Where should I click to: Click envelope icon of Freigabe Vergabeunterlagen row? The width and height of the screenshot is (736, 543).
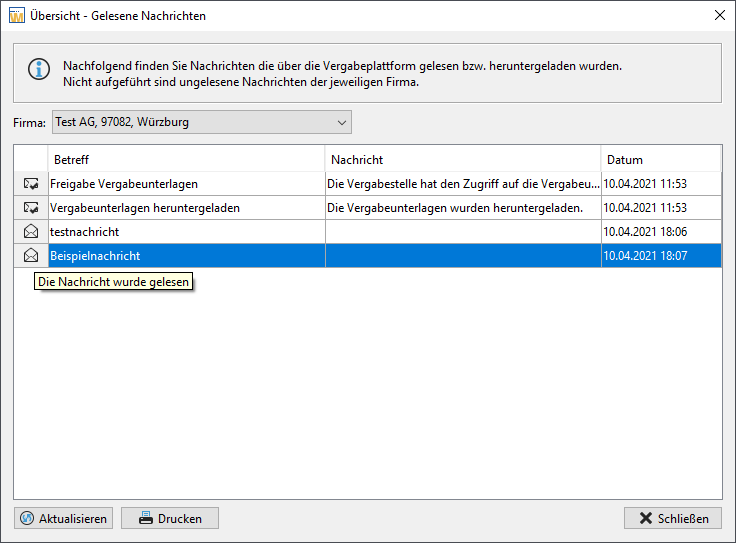click(x=31, y=184)
